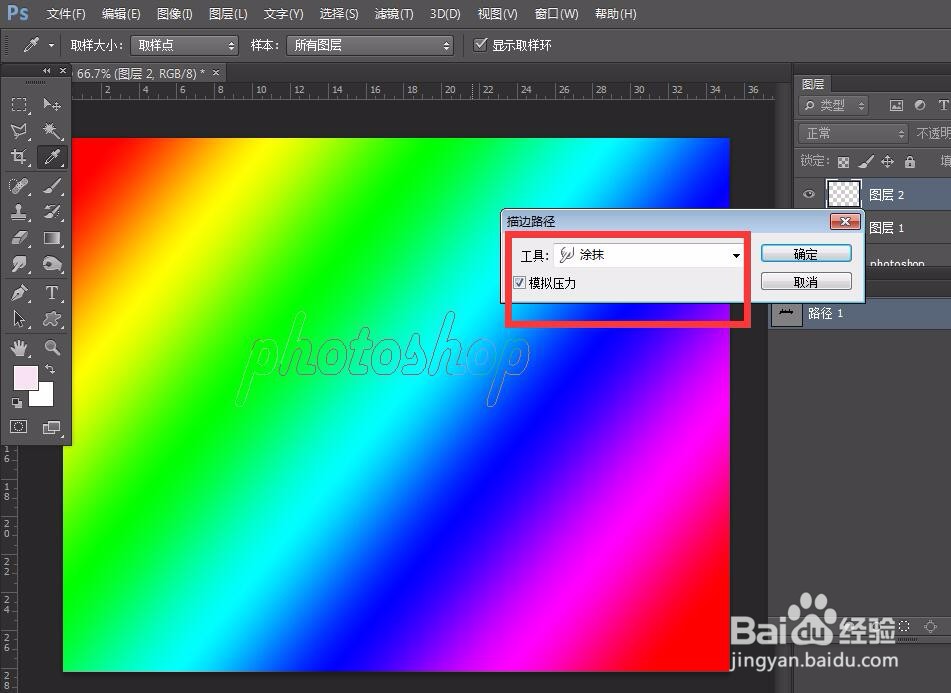Switch to the 图层 panel tab
Screen dimensions: 951x693
813,84
